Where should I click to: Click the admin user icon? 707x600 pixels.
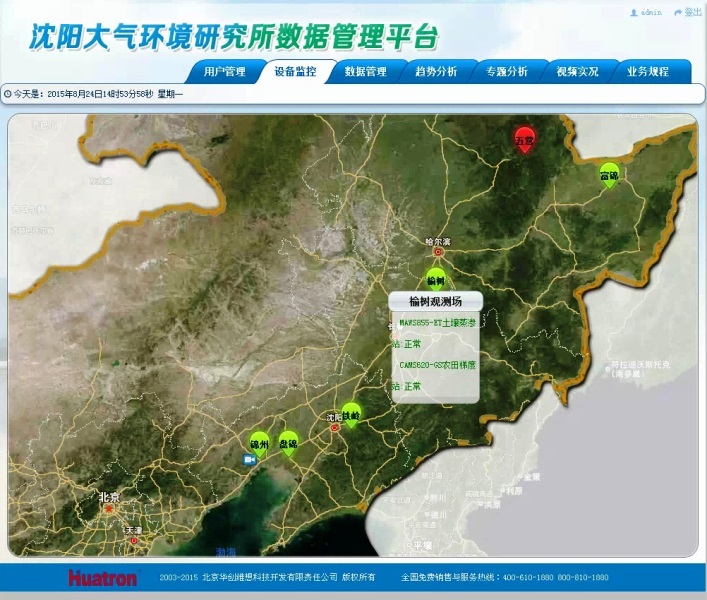[634, 12]
